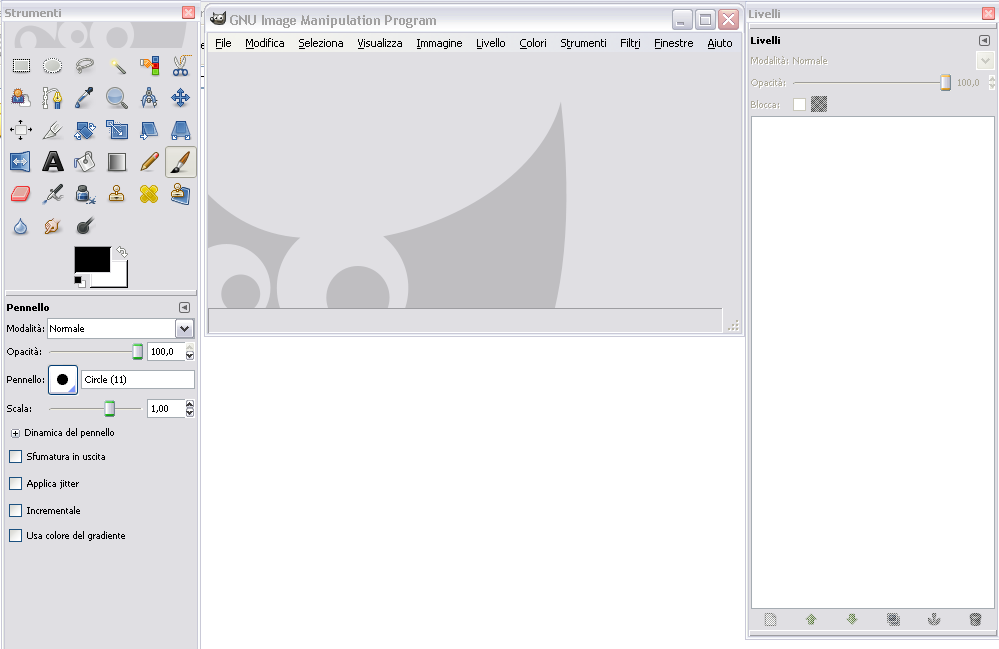Activate the Perspective tool
Image resolution: width=999 pixels, height=649 pixels.
pyautogui.click(x=181, y=130)
